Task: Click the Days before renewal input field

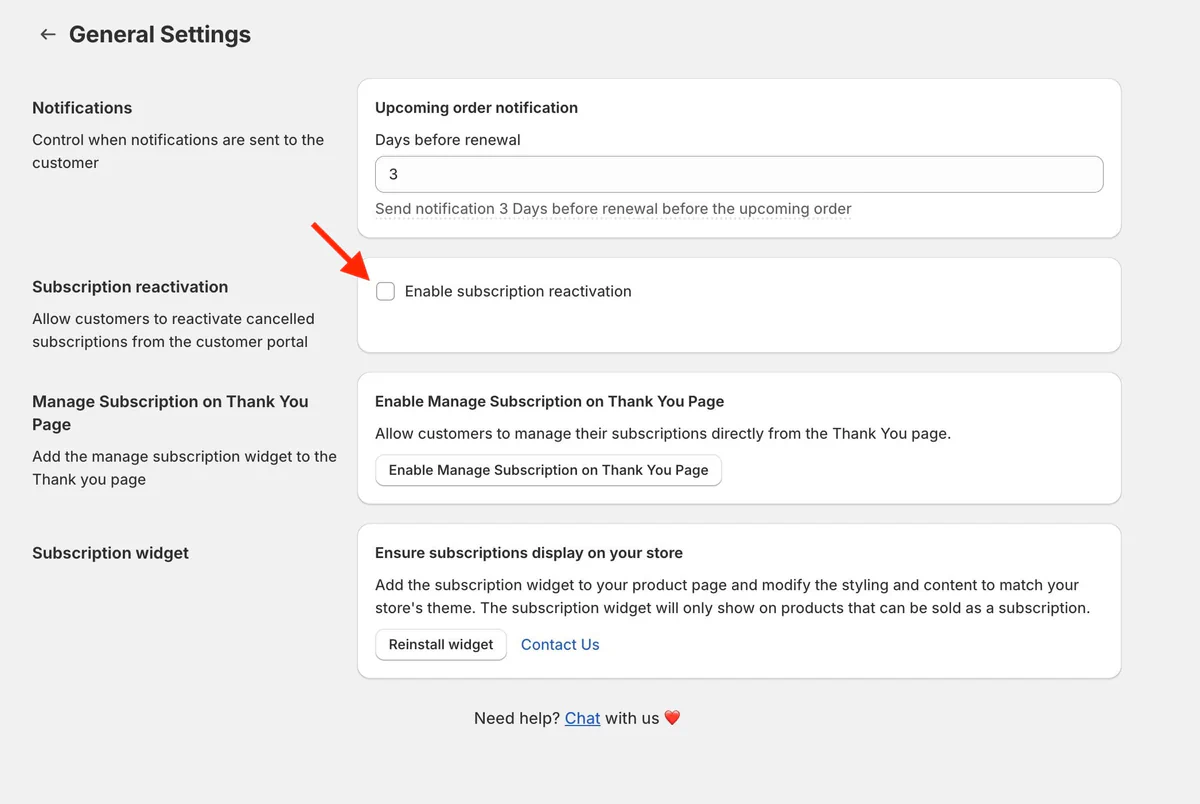Action: pyautogui.click(x=739, y=174)
